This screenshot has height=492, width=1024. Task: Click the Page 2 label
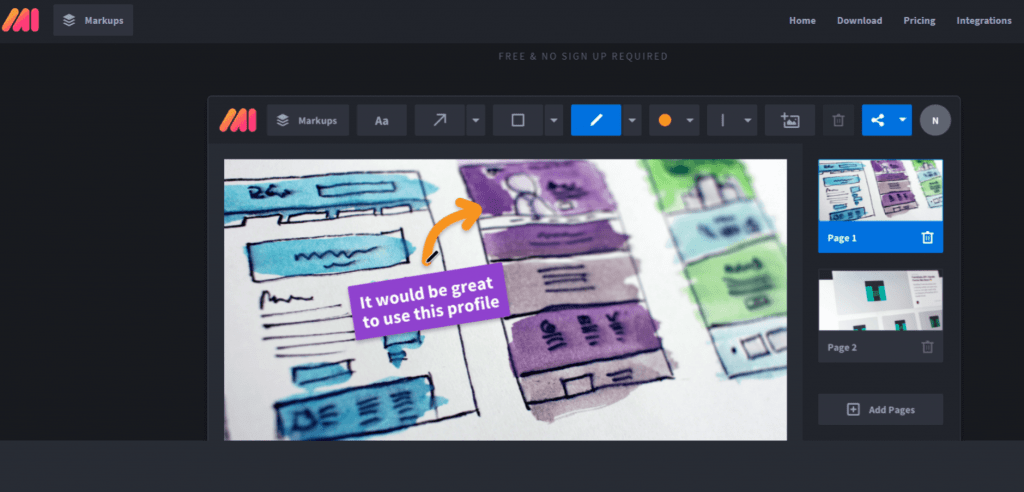tap(842, 347)
